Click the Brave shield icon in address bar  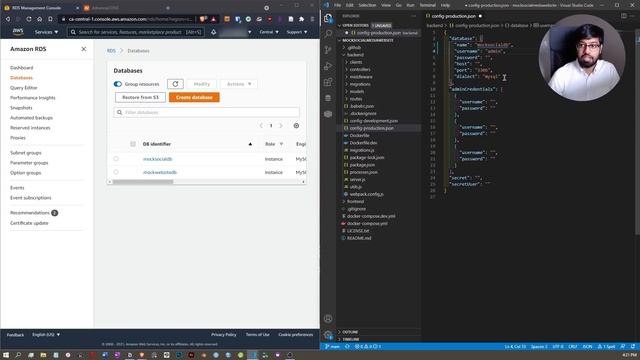(x=202, y=19)
